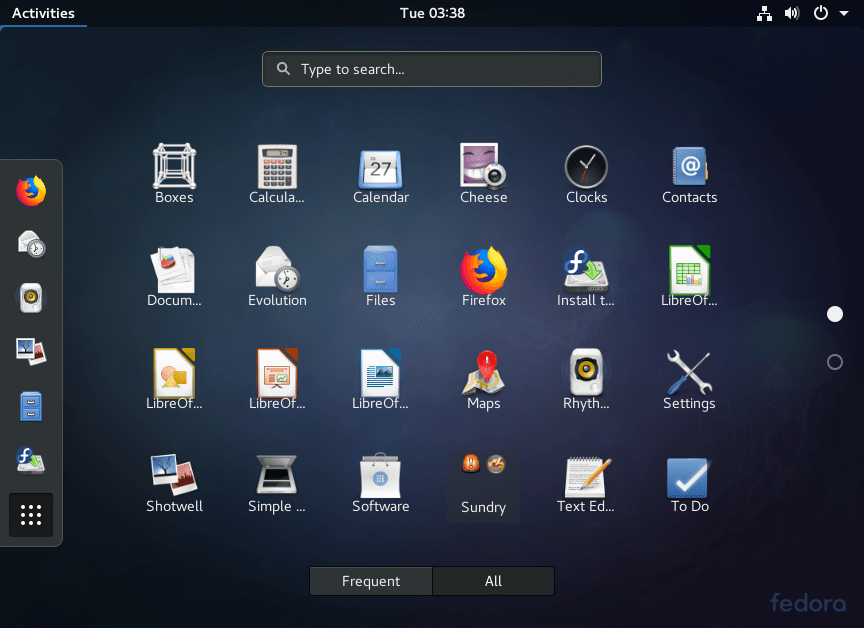Click Fedora installer icon in dock
This screenshot has width=864, height=628.
coord(31,460)
